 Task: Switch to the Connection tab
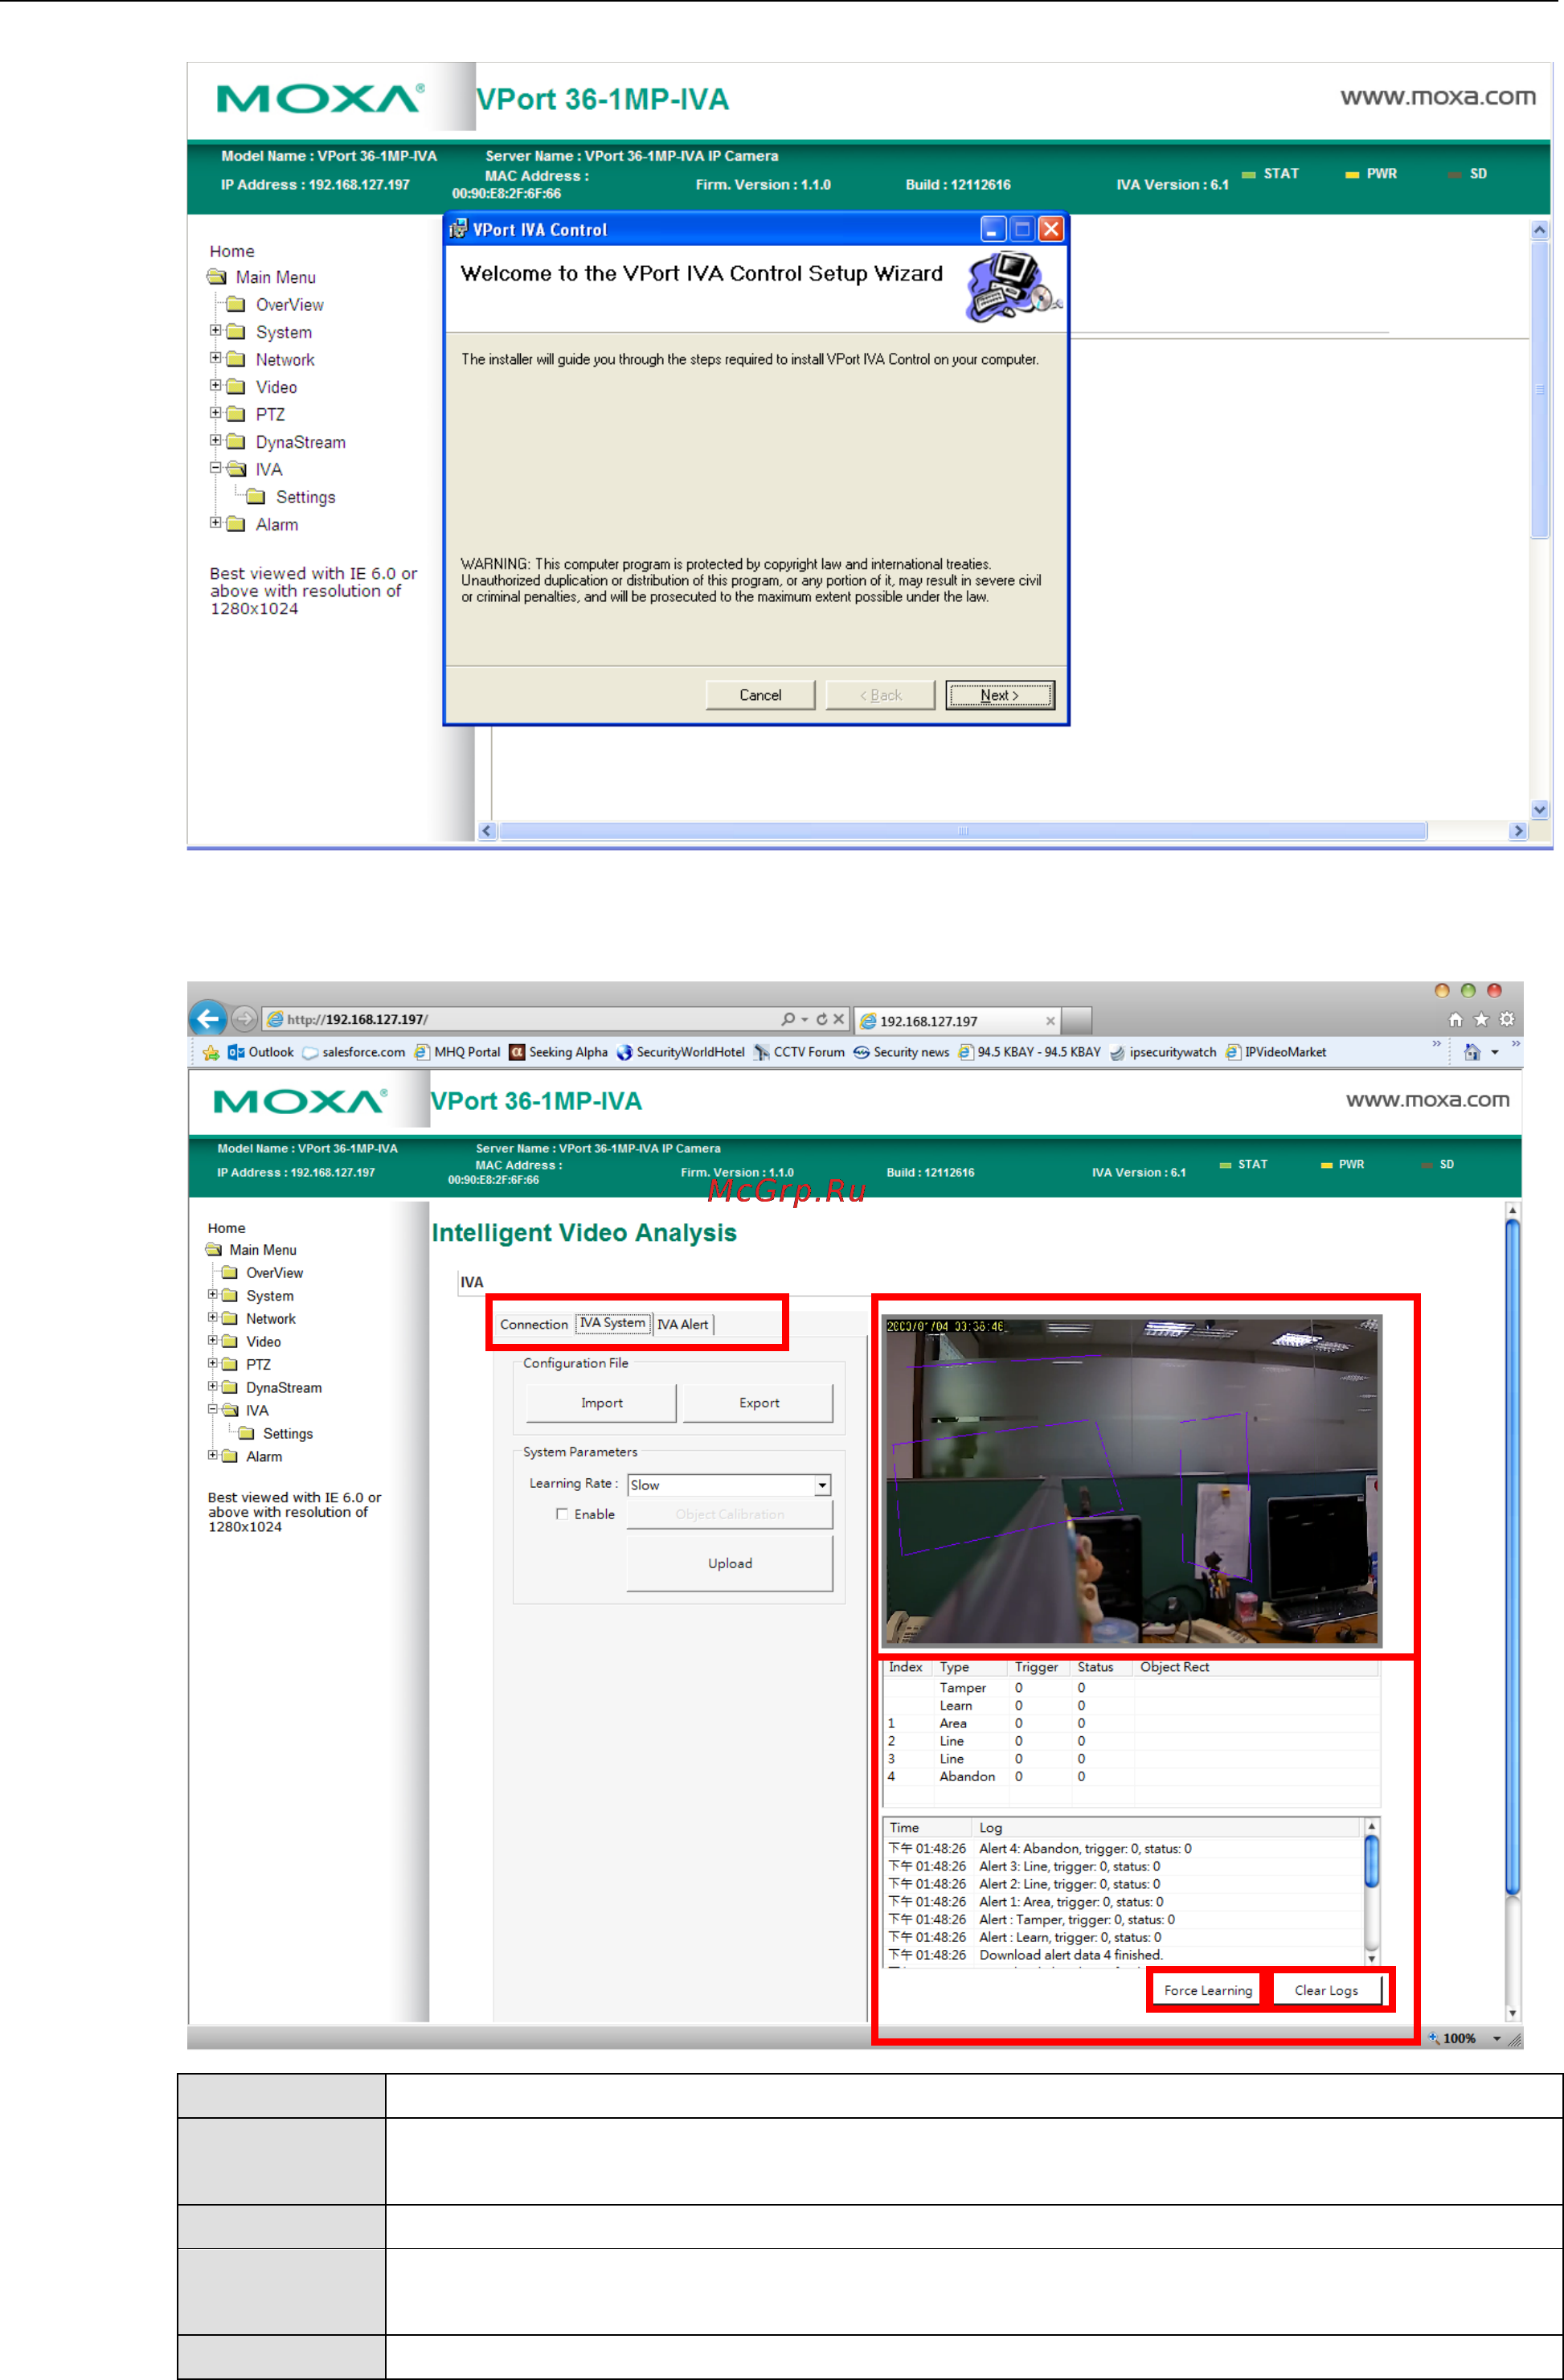[534, 1324]
